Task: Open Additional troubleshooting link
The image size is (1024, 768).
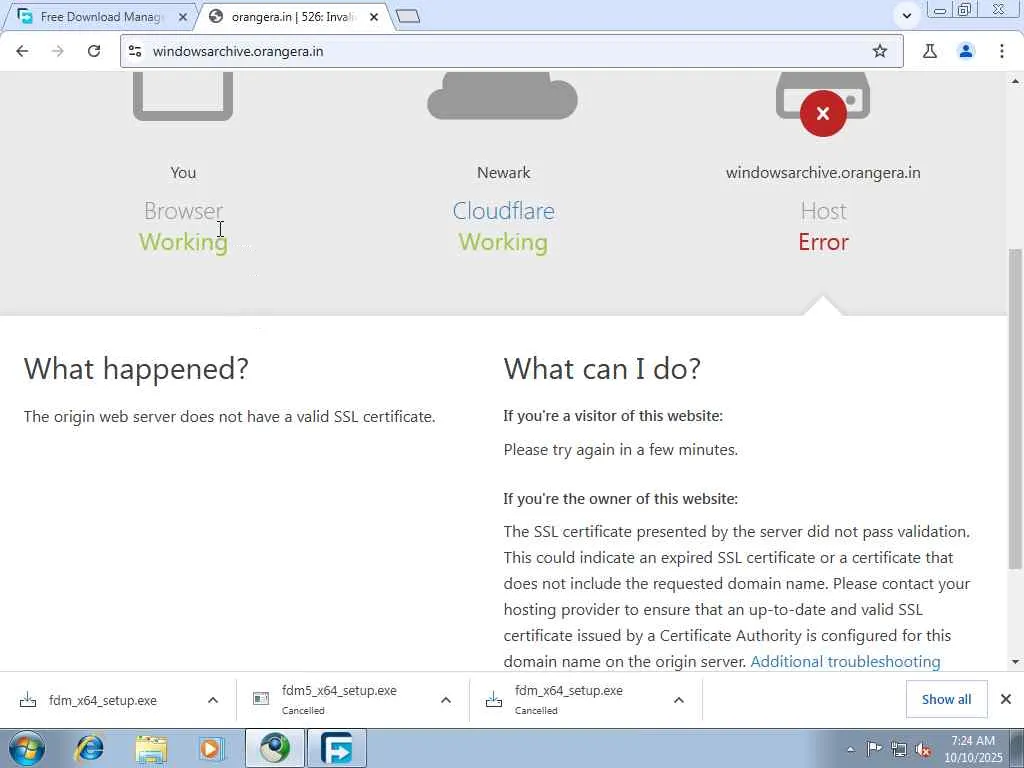Action: click(845, 662)
